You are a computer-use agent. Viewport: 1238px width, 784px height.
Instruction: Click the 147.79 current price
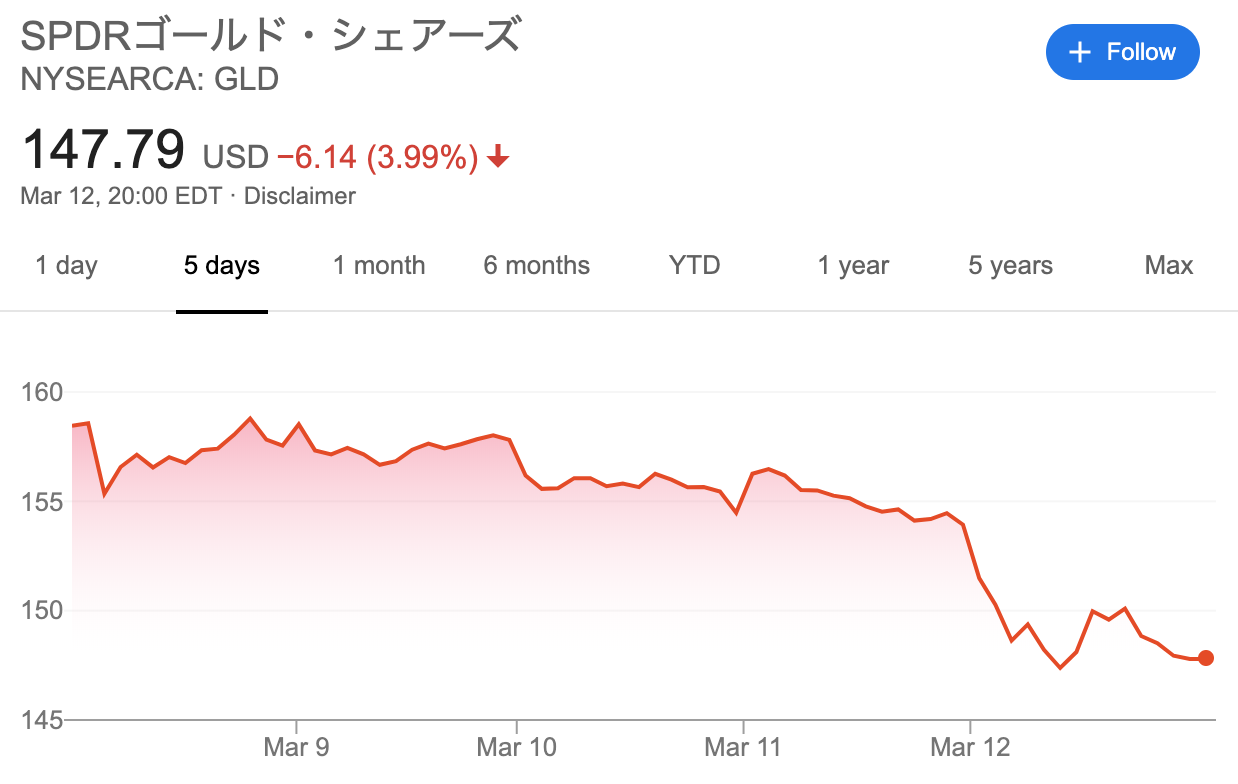click(103, 149)
